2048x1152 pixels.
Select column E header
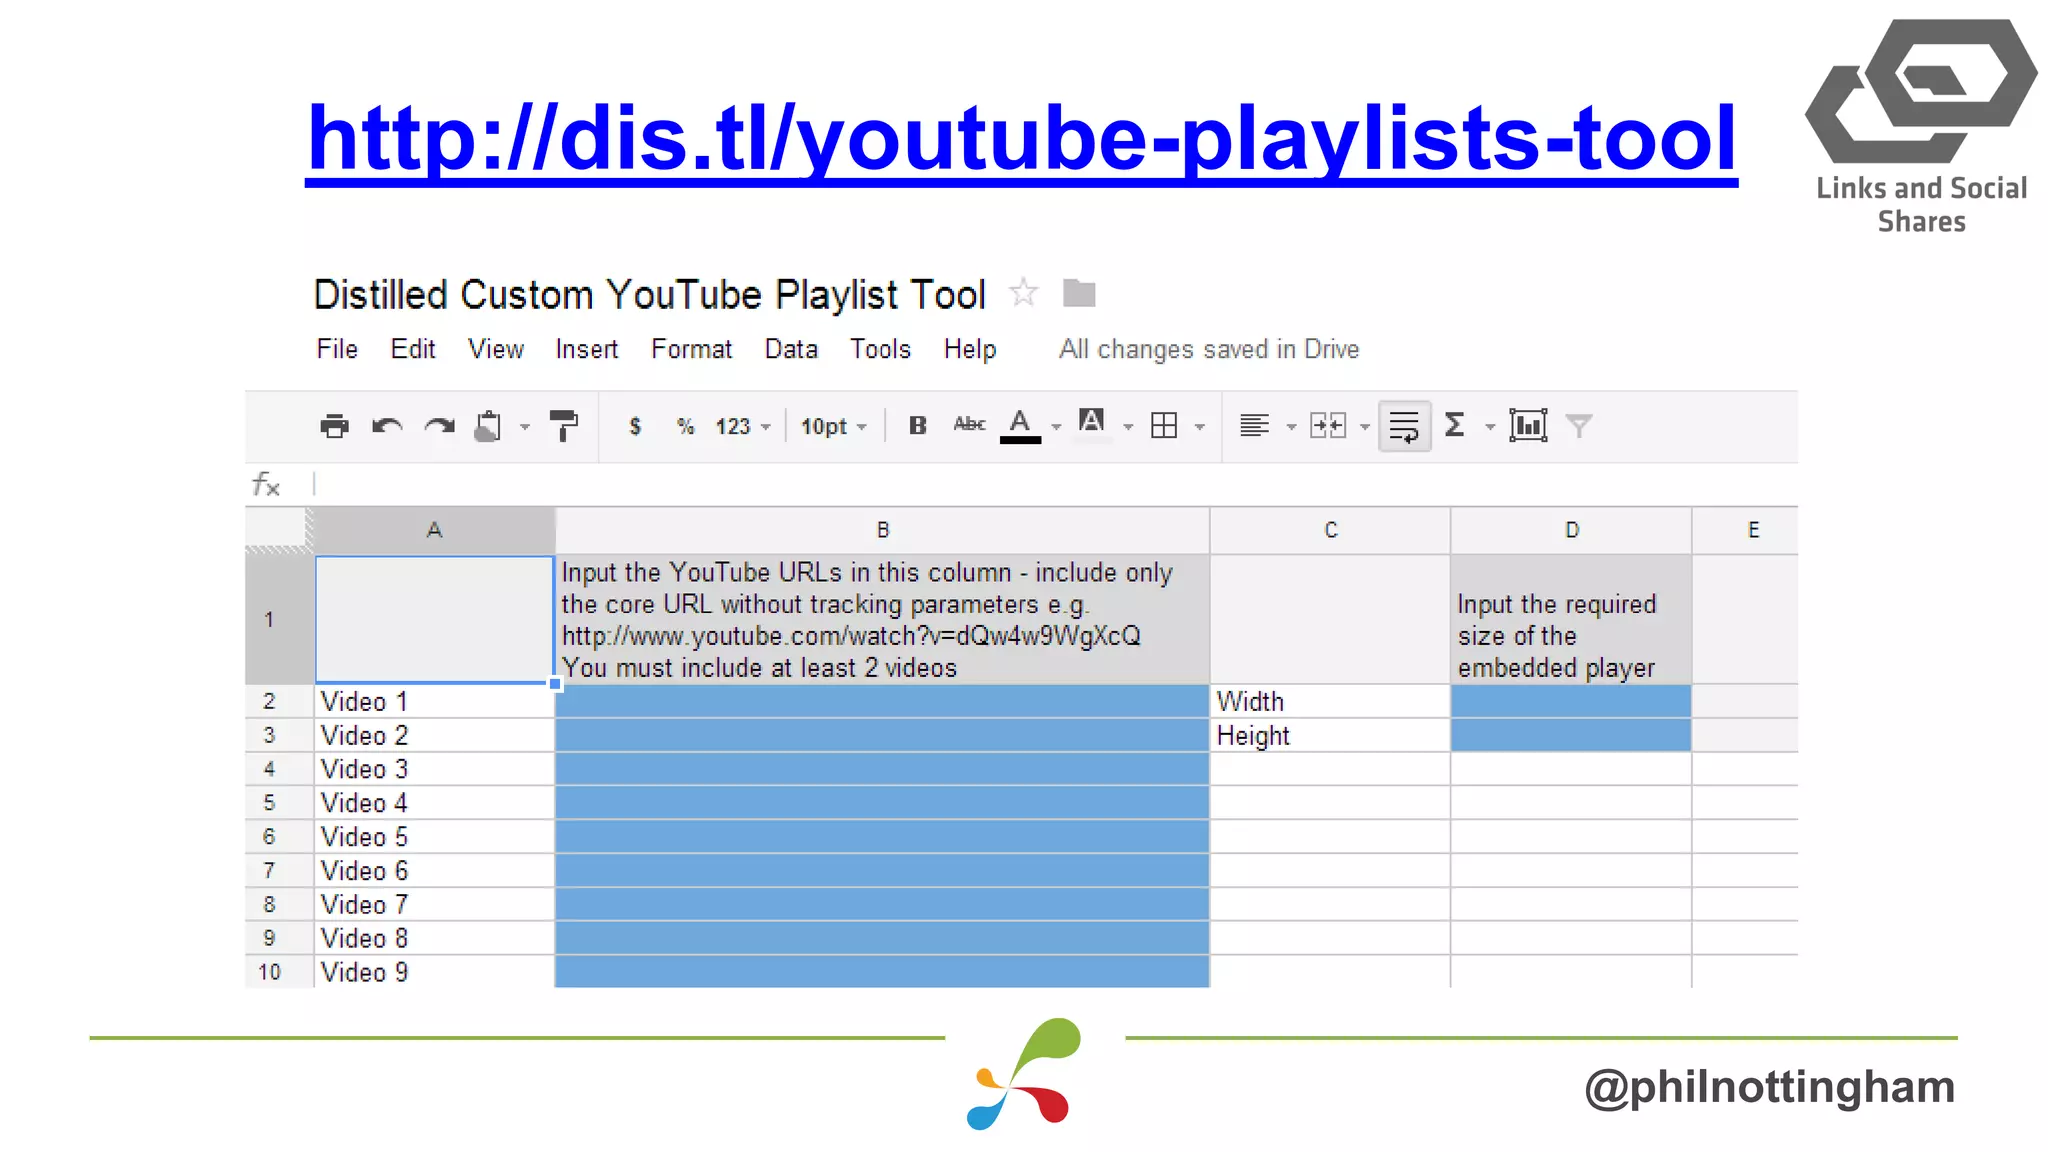(1745, 530)
